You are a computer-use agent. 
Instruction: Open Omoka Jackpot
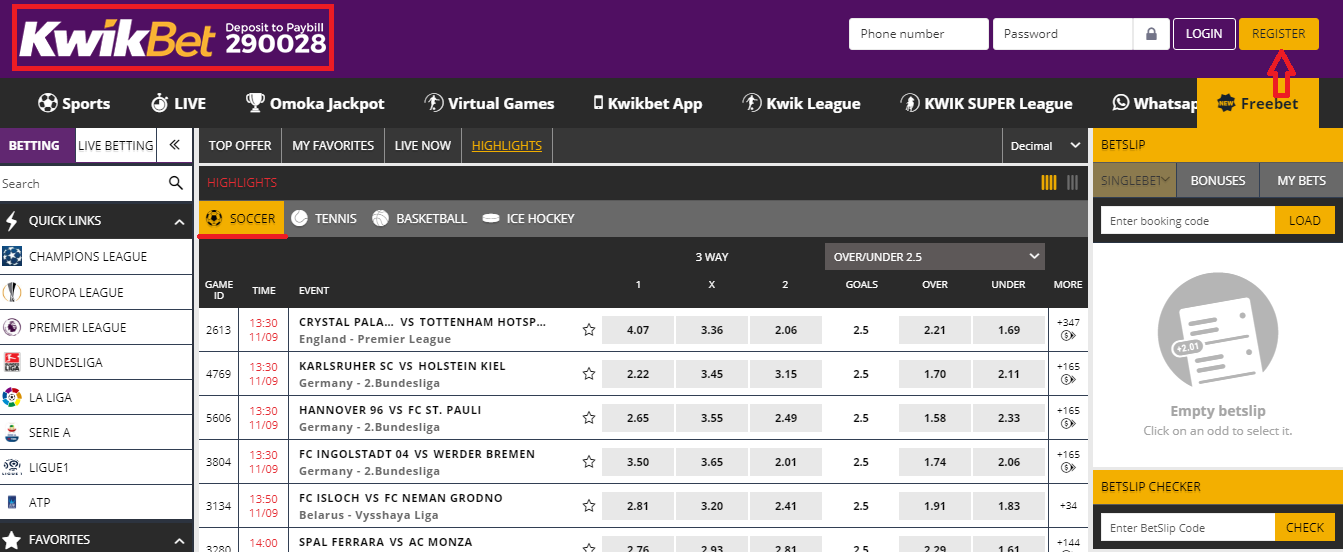pos(315,103)
